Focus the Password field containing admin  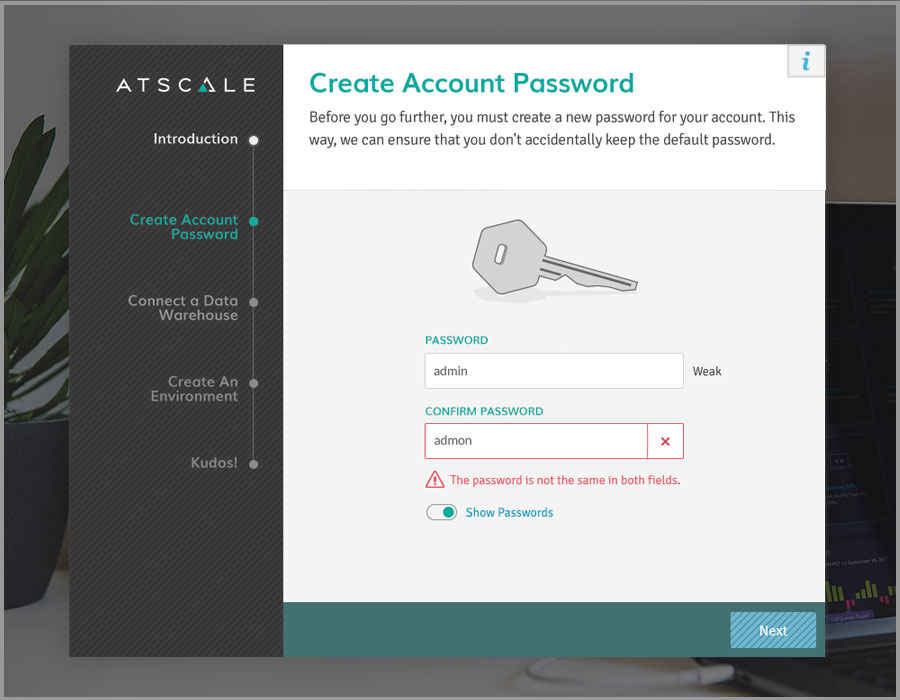pyautogui.click(x=554, y=371)
